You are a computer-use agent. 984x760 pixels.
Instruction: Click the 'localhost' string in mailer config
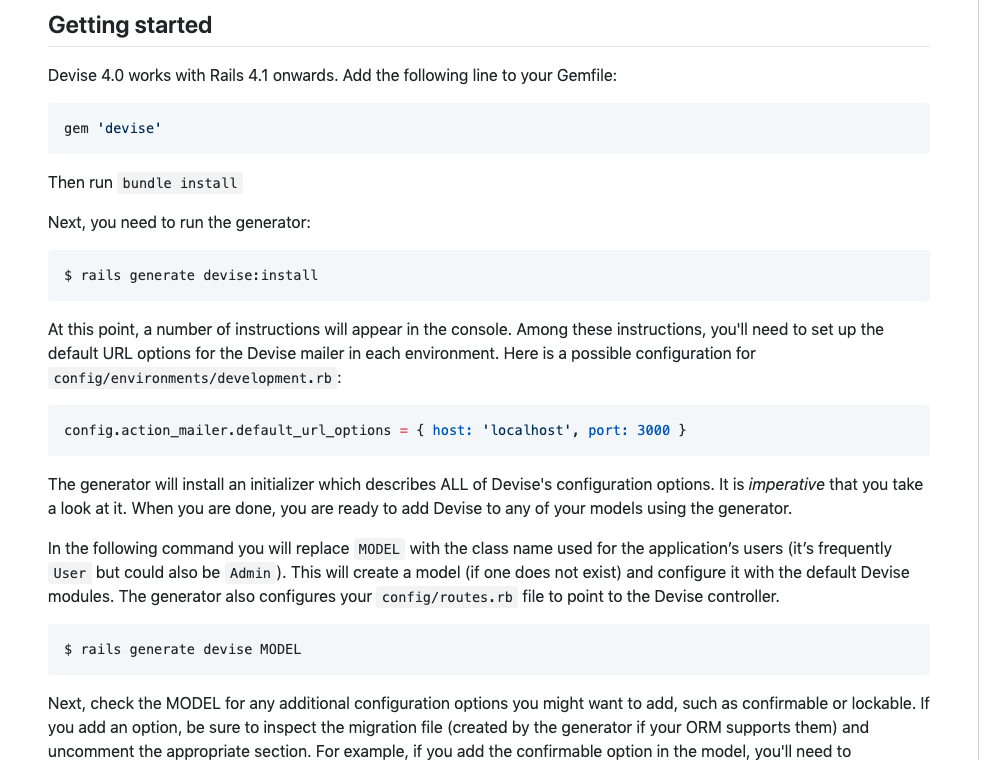tap(526, 430)
